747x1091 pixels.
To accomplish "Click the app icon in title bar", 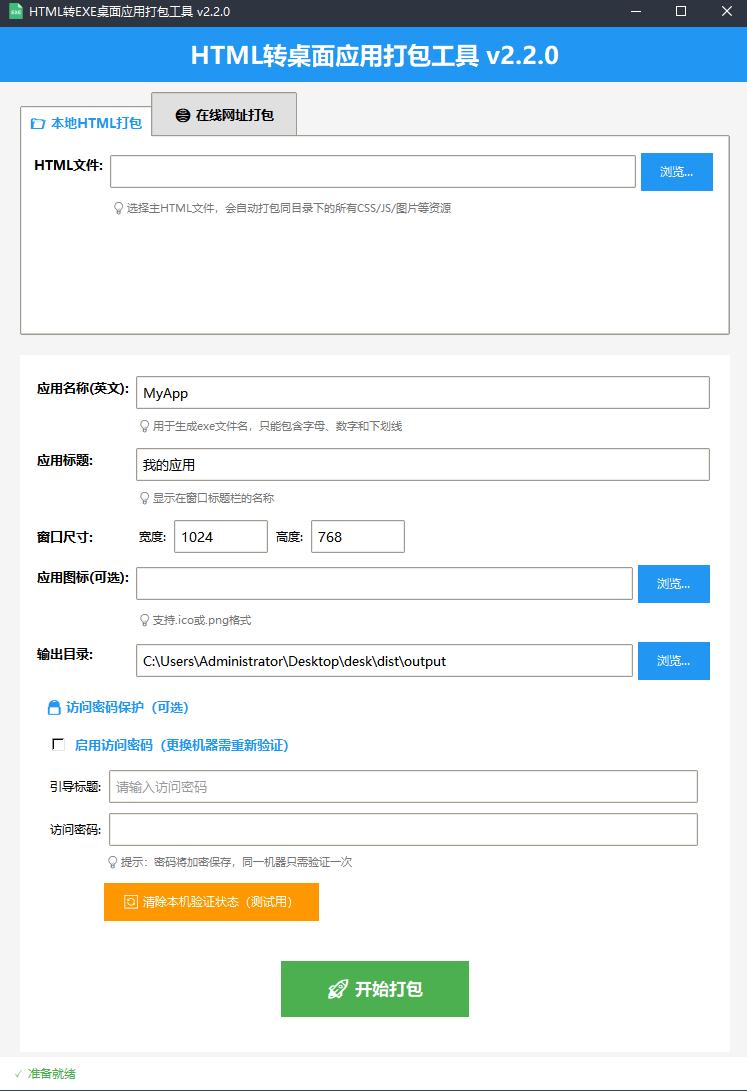I will (x=16, y=12).
